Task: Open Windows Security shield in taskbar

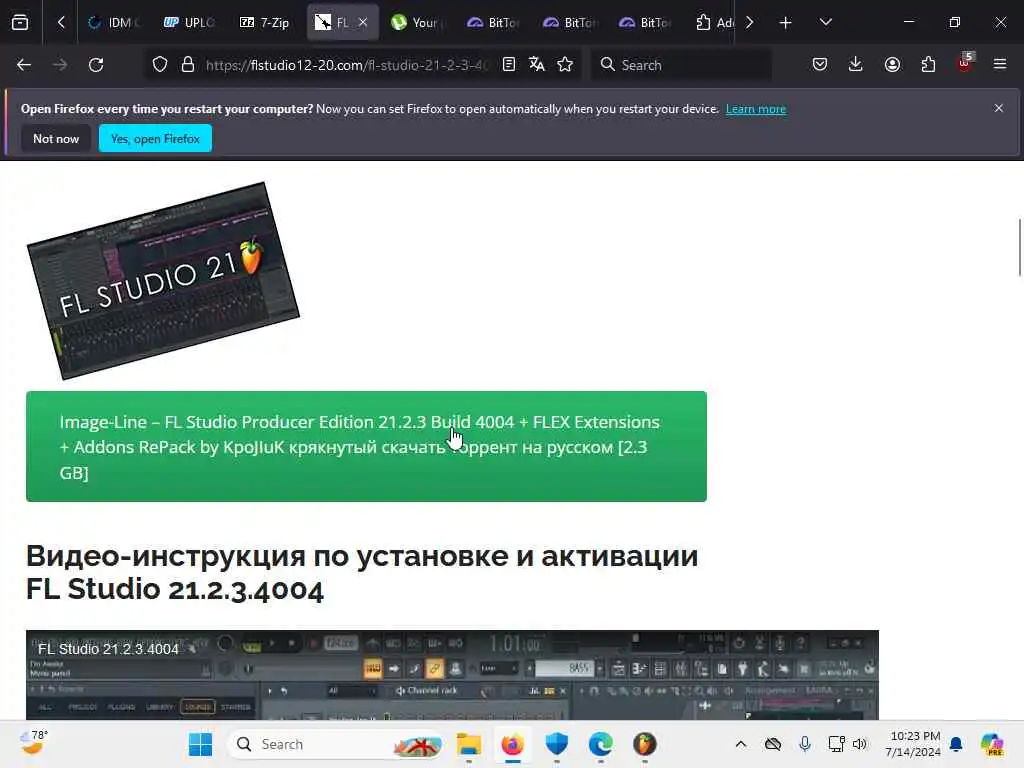Action: click(x=556, y=744)
